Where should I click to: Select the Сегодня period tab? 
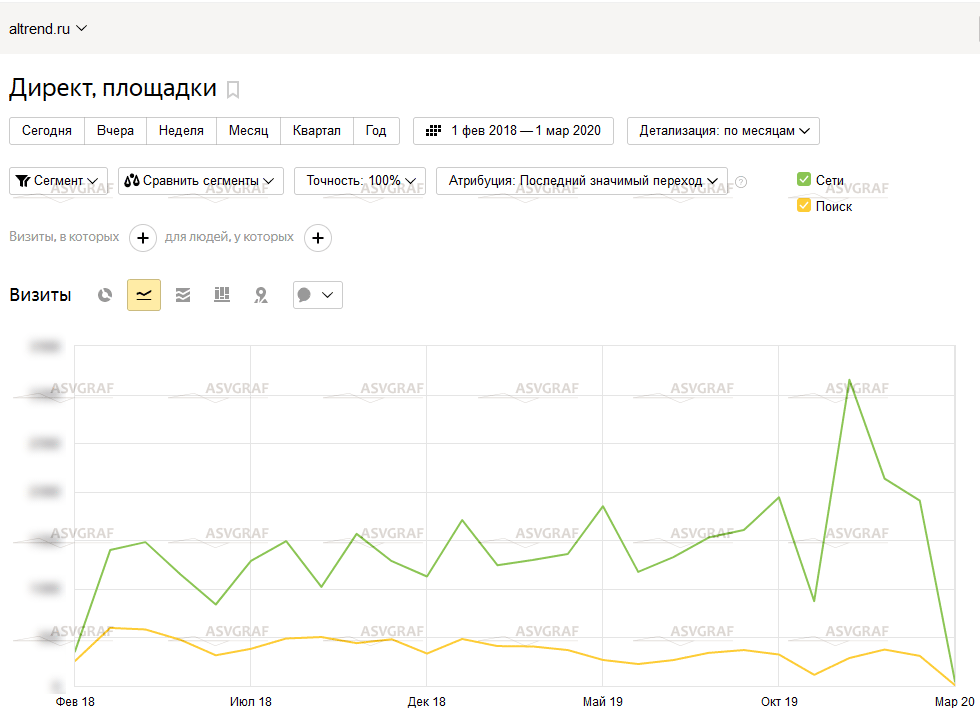pyautogui.click(x=47, y=131)
